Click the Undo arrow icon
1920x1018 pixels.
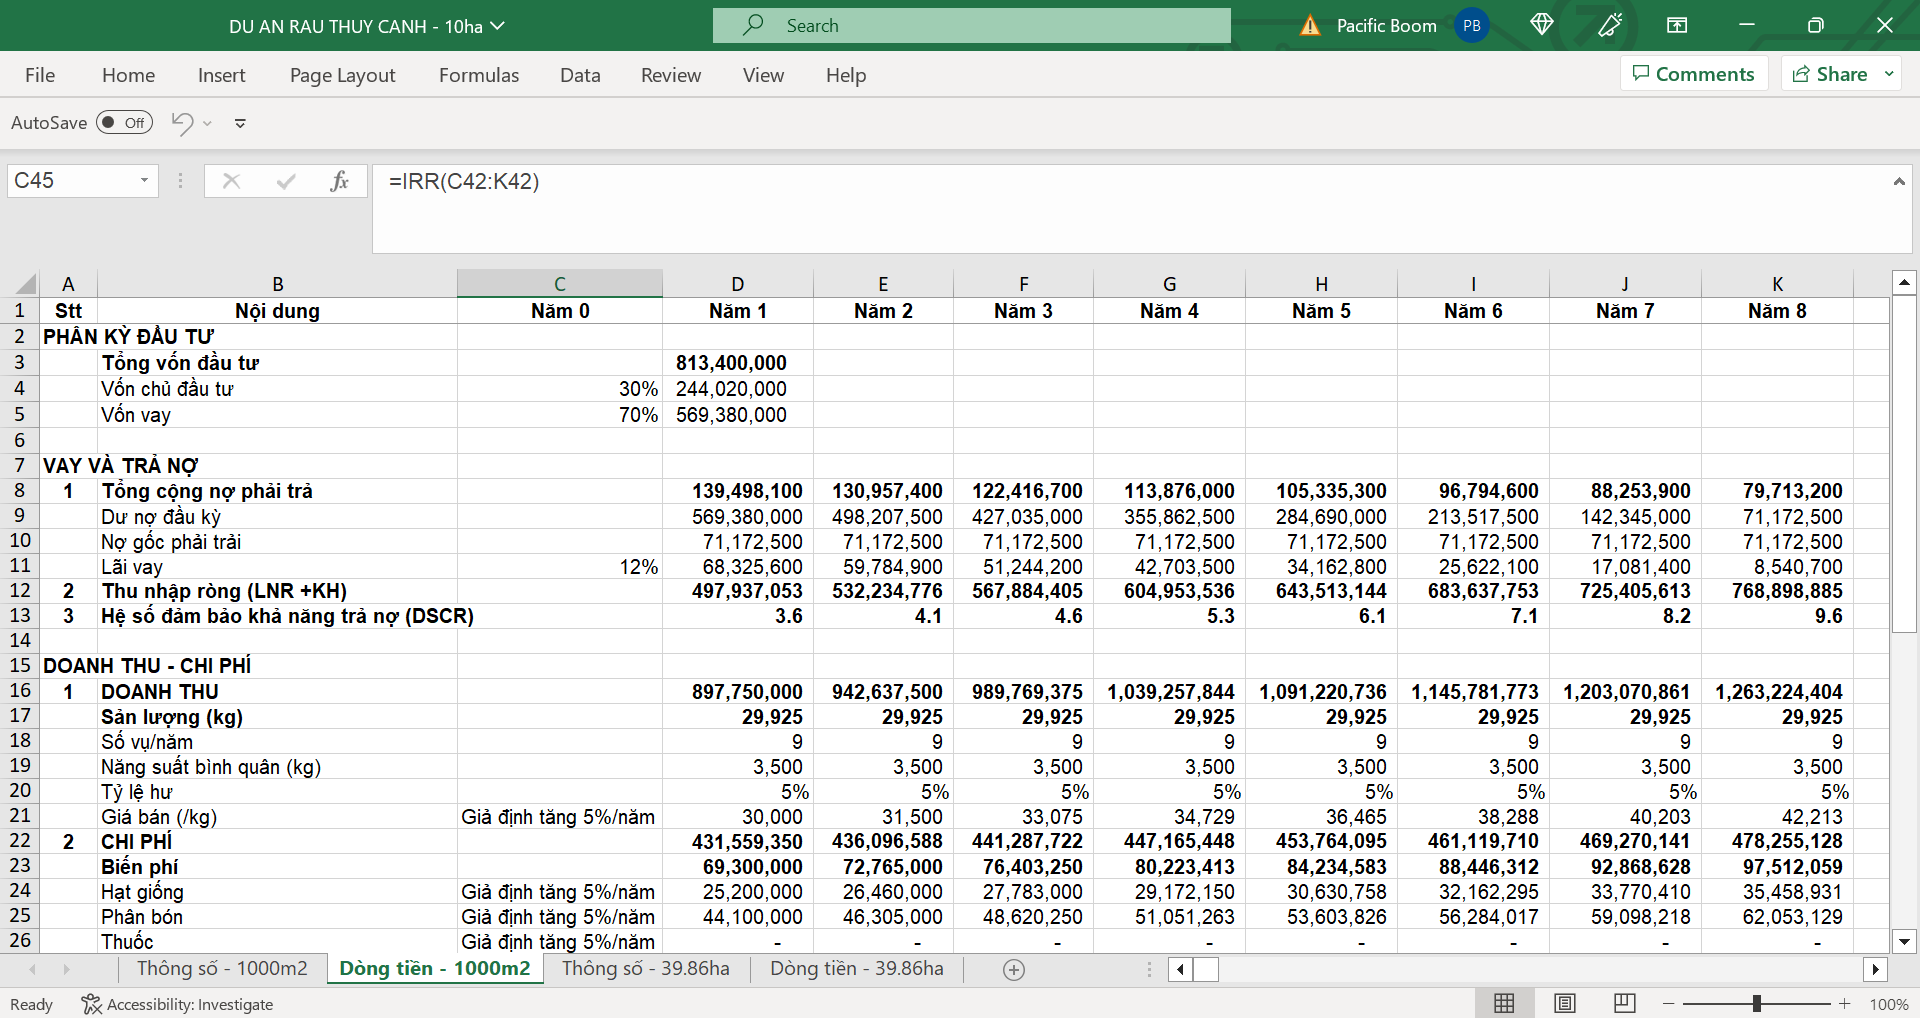coord(182,123)
